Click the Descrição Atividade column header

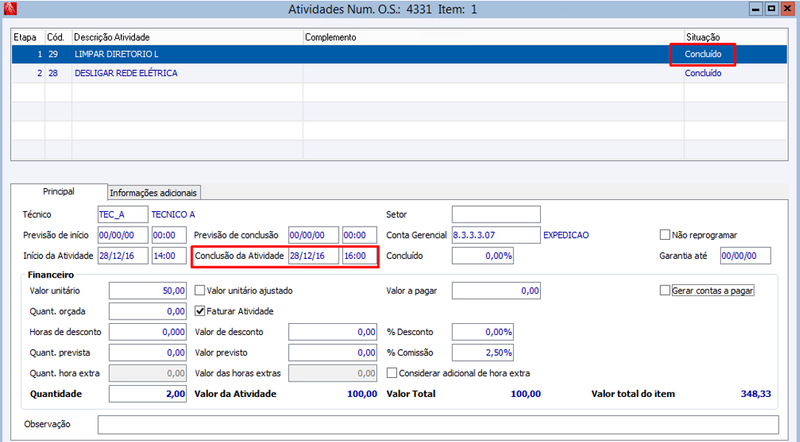point(187,37)
